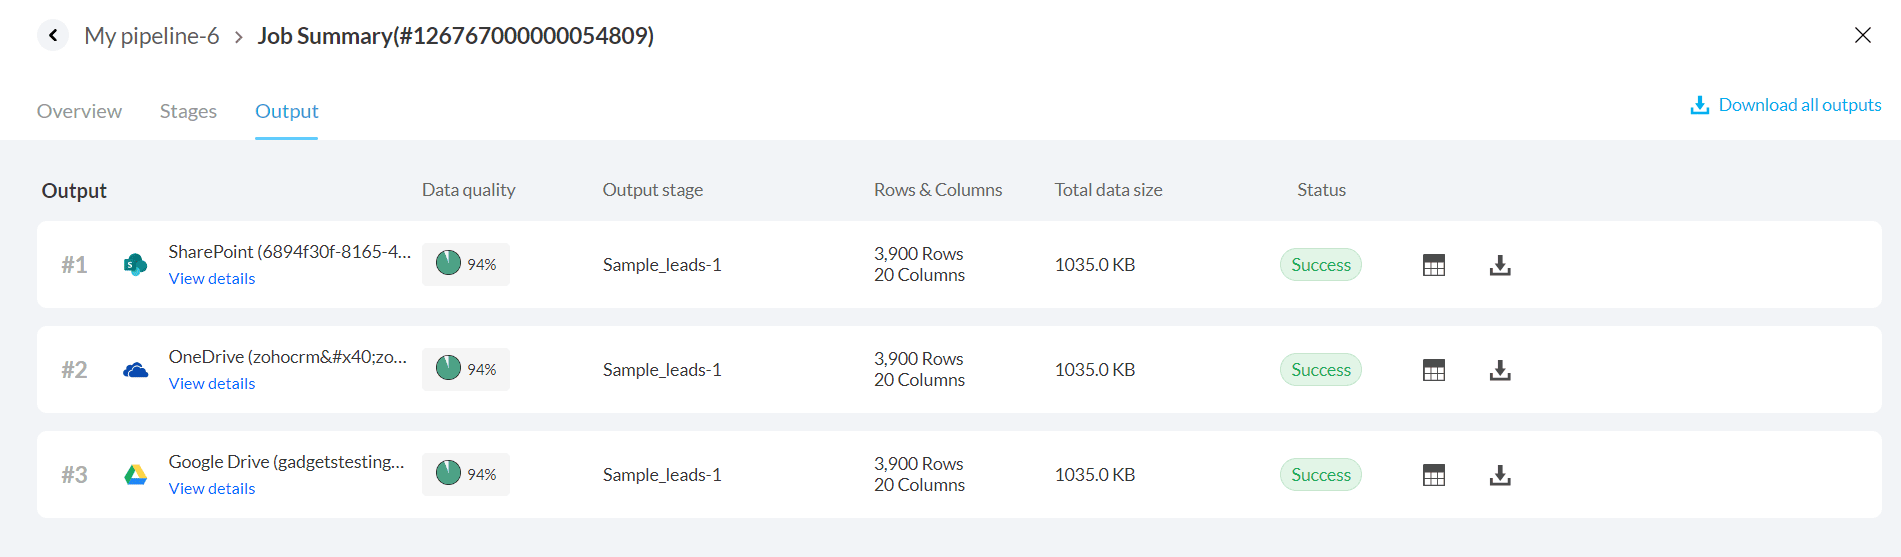Download the SharePoint output file
The height and width of the screenshot is (557, 1901).
point(1499,265)
